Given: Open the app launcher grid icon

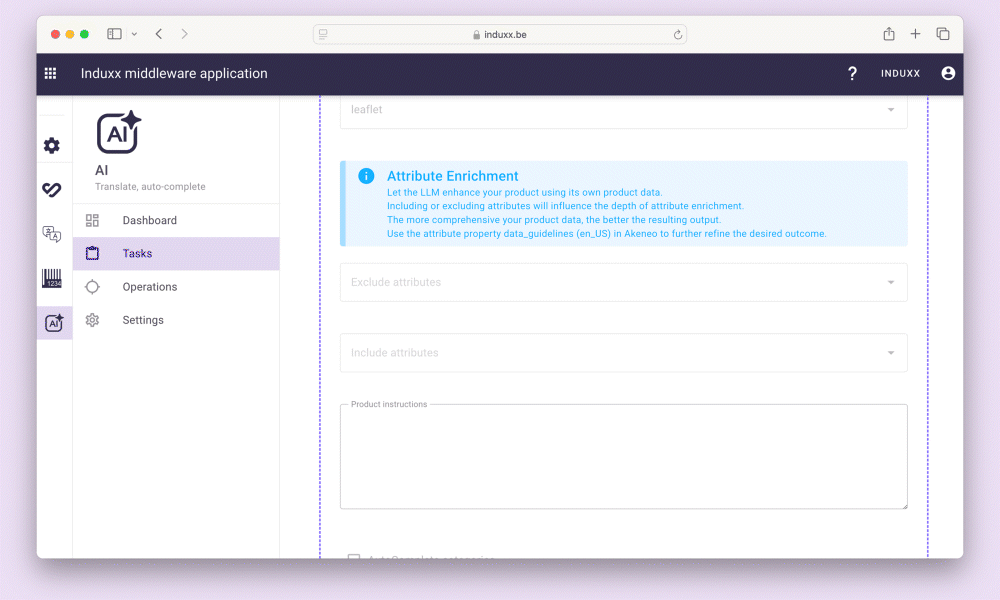Looking at the screenshot, I should [51, 73].
